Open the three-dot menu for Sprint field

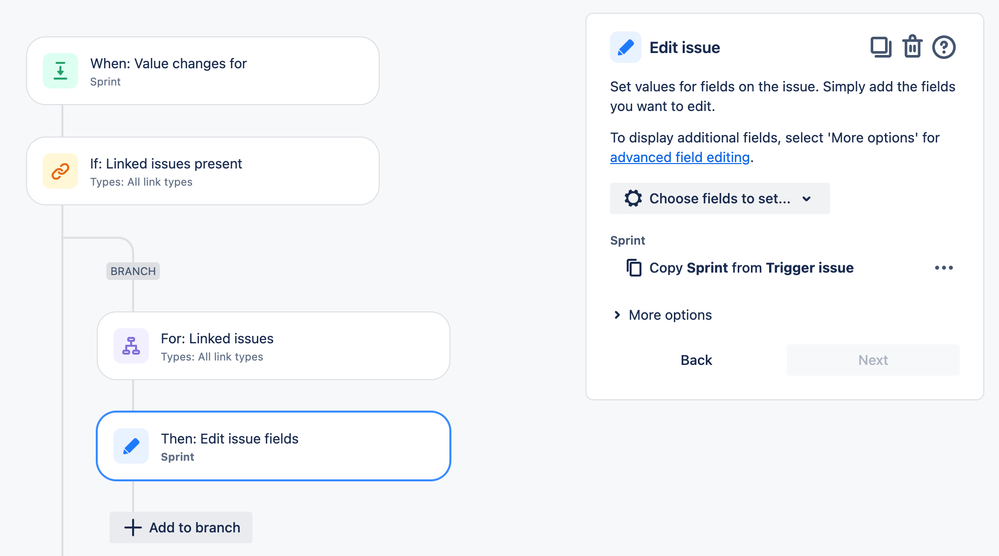944,267
